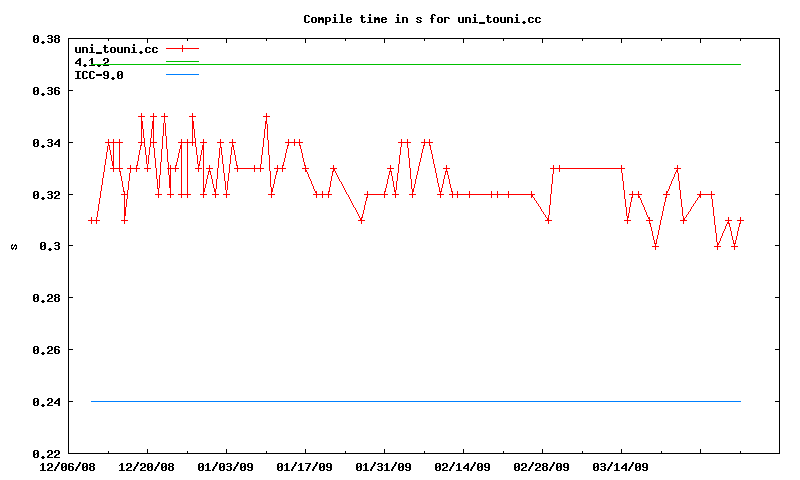
Task: Click the blue ICC-9.0 legend line sample
Action: click(x=182, y=74)
